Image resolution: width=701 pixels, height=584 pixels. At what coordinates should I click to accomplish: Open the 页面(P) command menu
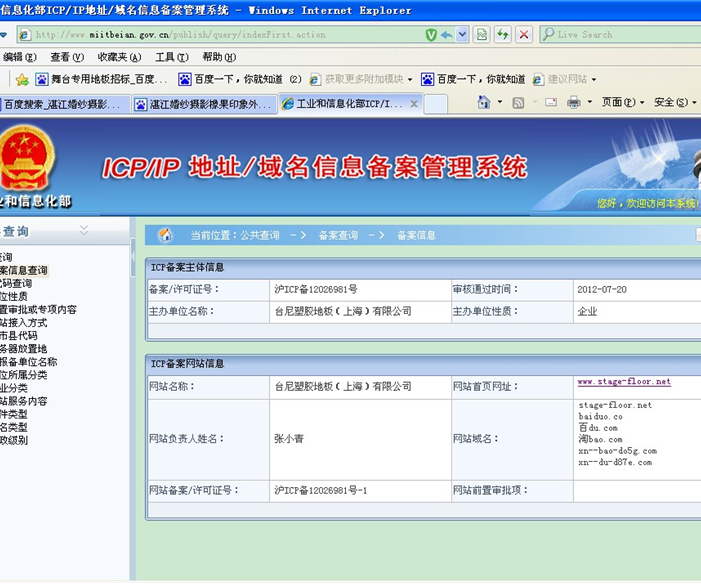623,102
